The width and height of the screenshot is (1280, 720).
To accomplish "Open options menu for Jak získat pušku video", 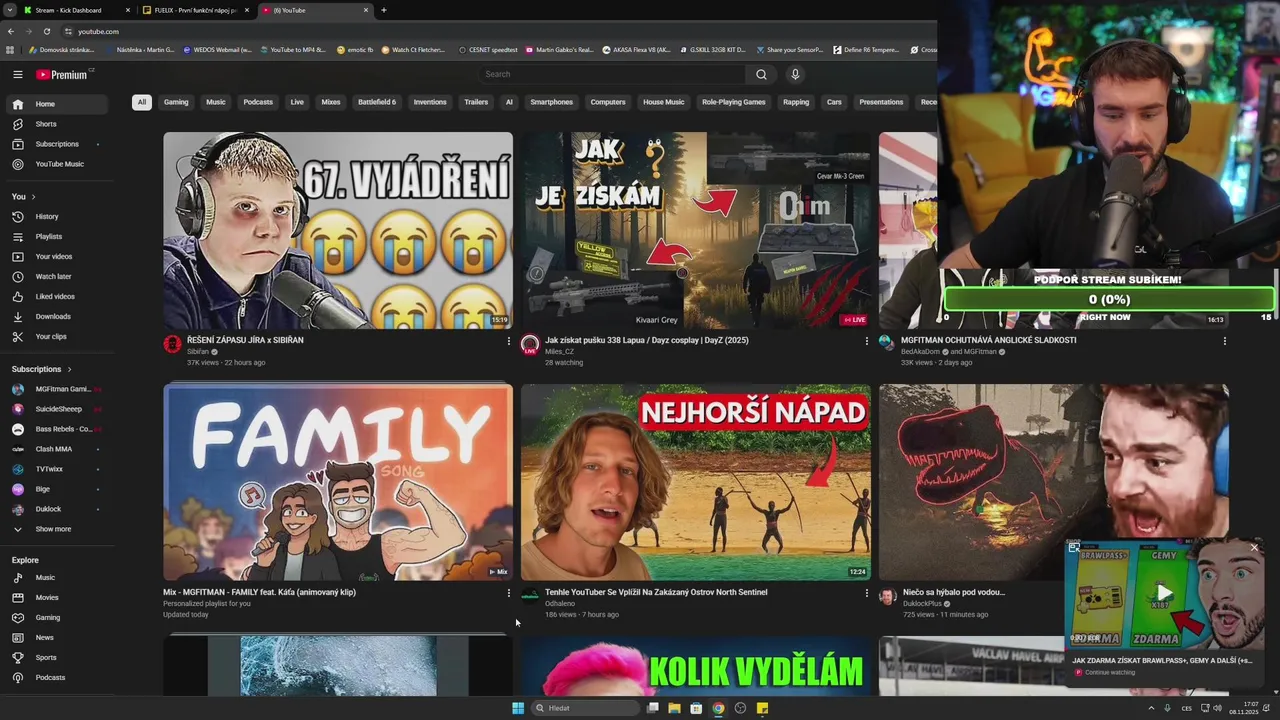I will pos(866,341).
